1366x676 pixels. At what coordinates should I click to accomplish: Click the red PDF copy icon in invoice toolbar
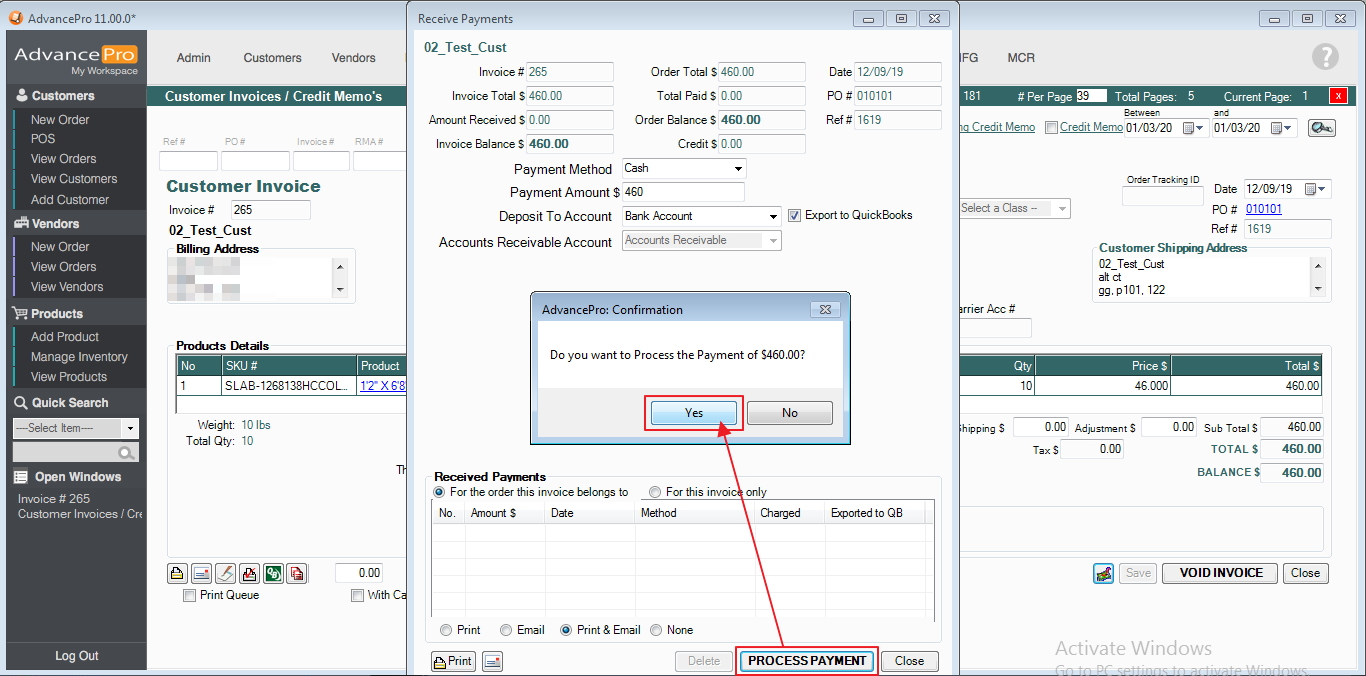(x=297, y=574)
